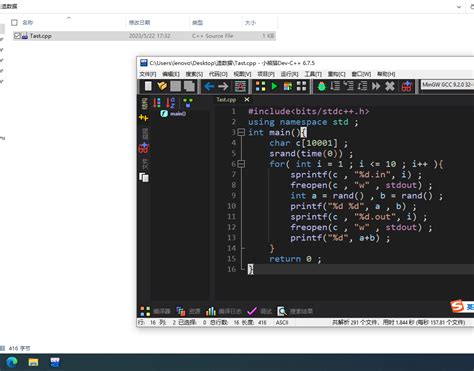This screenshot has width=474, height=371.
Task: Click the Compile and Run toolbar icon
Action: 288,86
